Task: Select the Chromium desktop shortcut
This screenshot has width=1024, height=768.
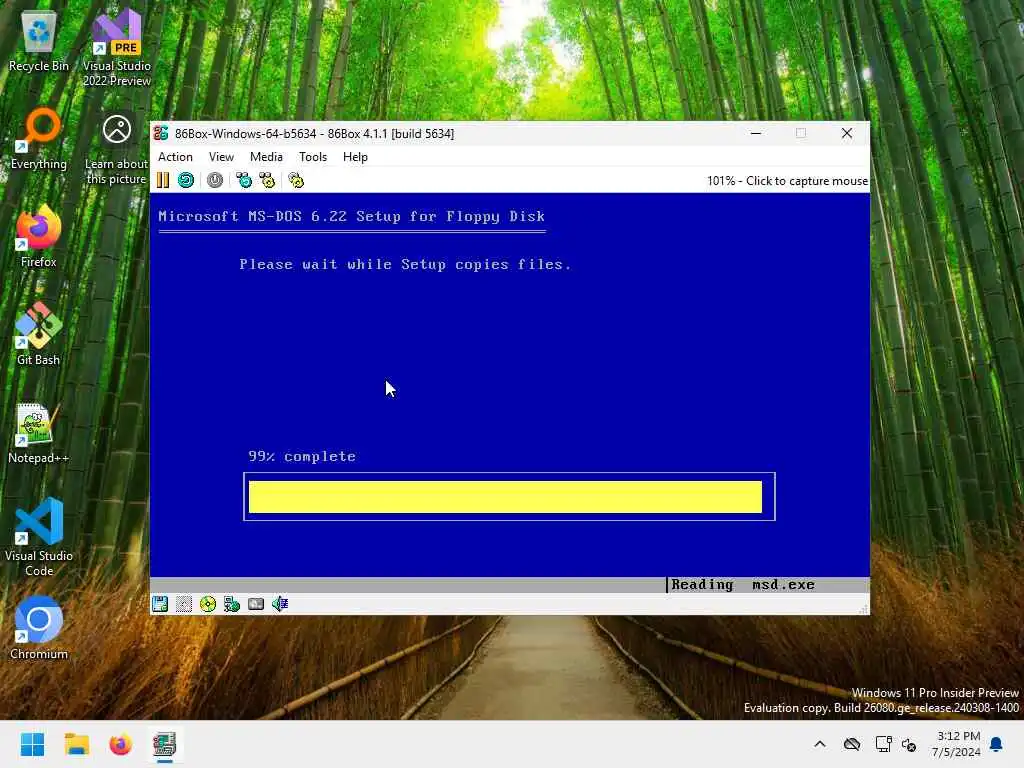Action: coord(39,629)
